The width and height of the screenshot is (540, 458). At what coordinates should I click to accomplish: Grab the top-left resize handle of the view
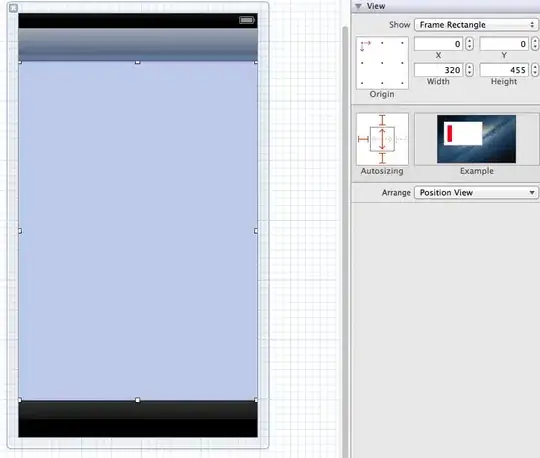(20, 62)
